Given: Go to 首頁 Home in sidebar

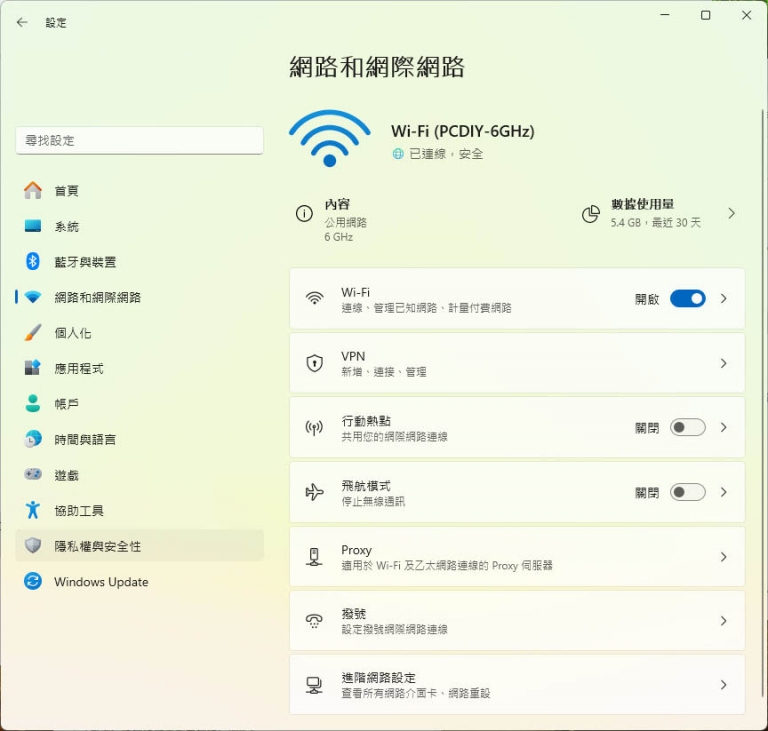Looking at the screenshot, I should (x=140, y=191).
